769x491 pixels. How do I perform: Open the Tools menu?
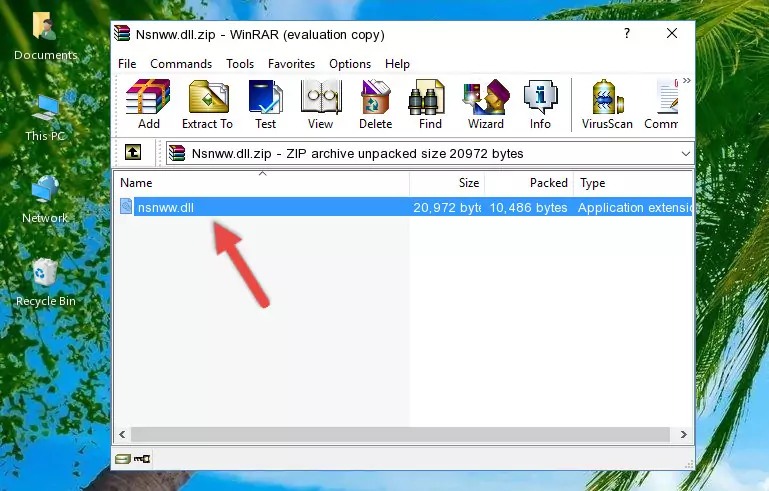tap(240, 64)
